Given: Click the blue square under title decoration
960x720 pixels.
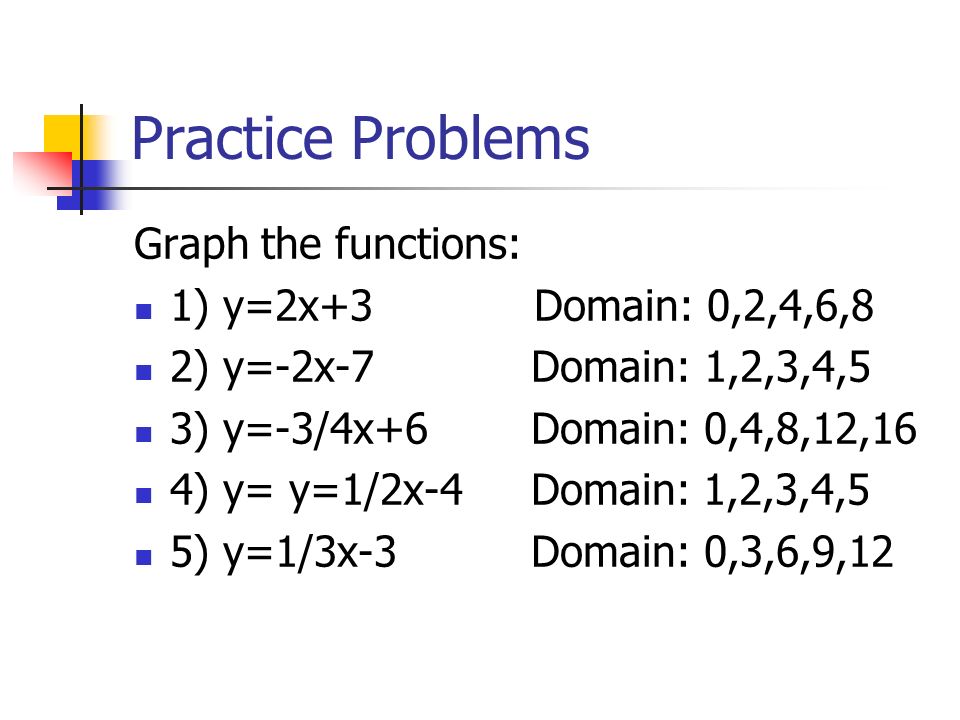Looking at the screenshot, I should click(91, 185).
